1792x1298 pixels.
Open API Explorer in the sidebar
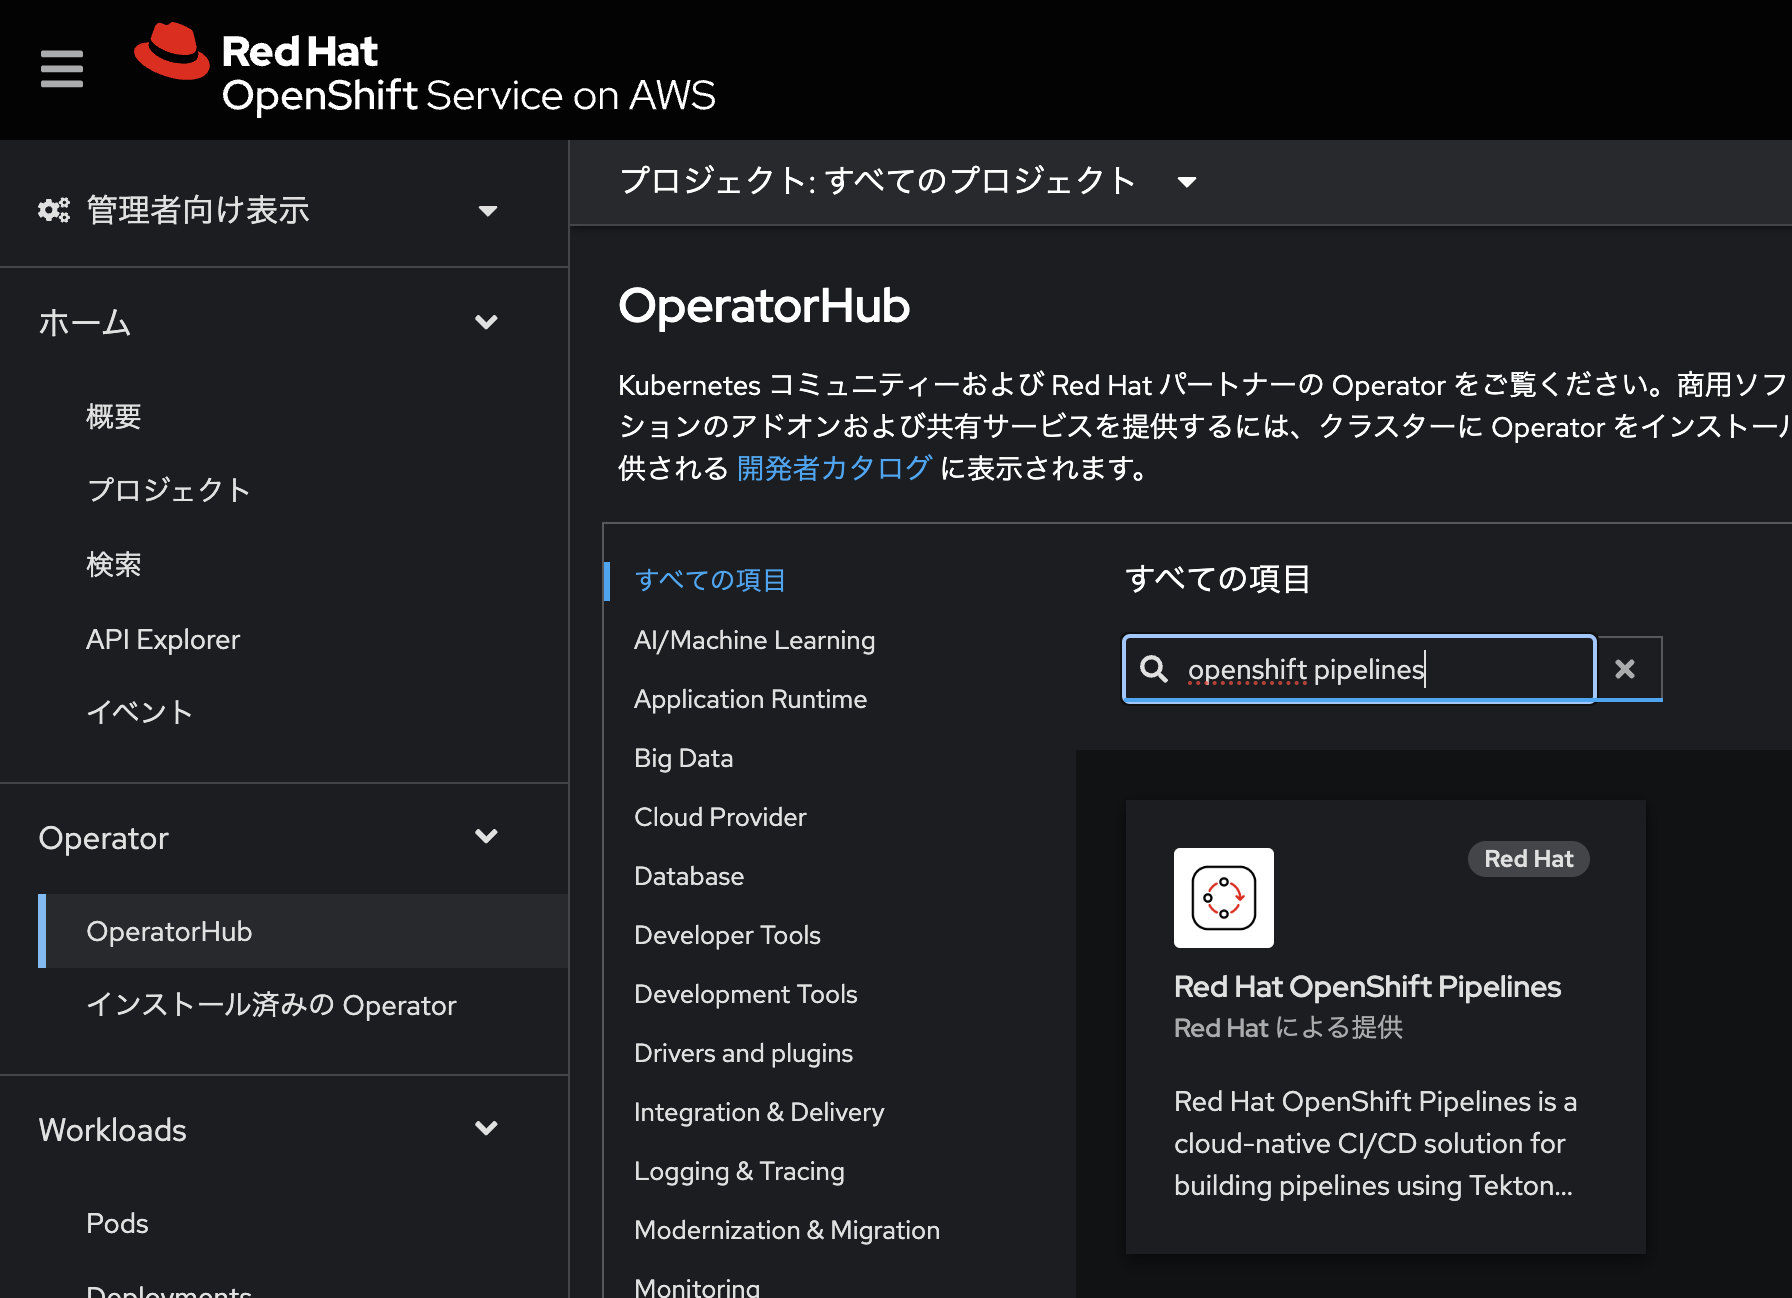click(163, 639)
